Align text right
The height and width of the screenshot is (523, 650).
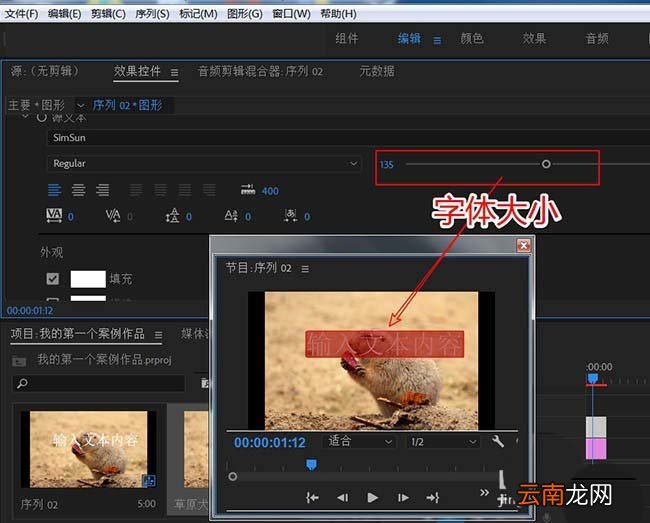tap(102, 190)
